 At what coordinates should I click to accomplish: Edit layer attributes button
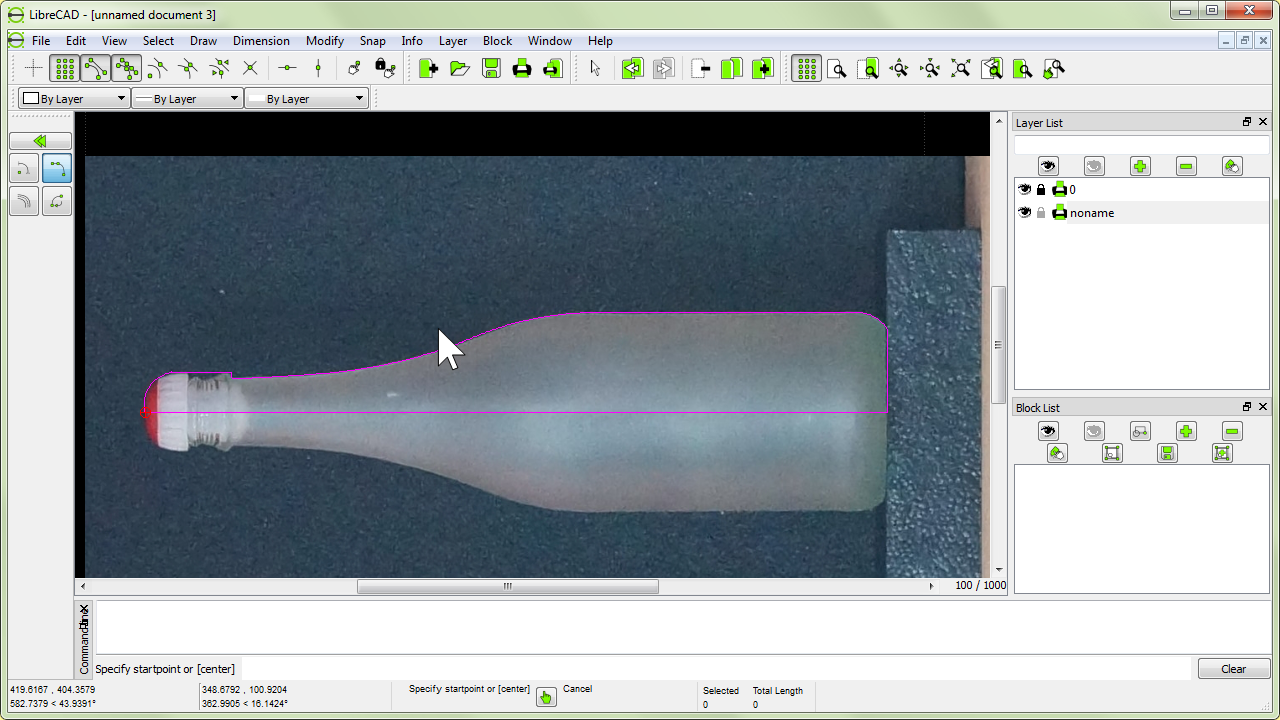(x=1232, y=166)
